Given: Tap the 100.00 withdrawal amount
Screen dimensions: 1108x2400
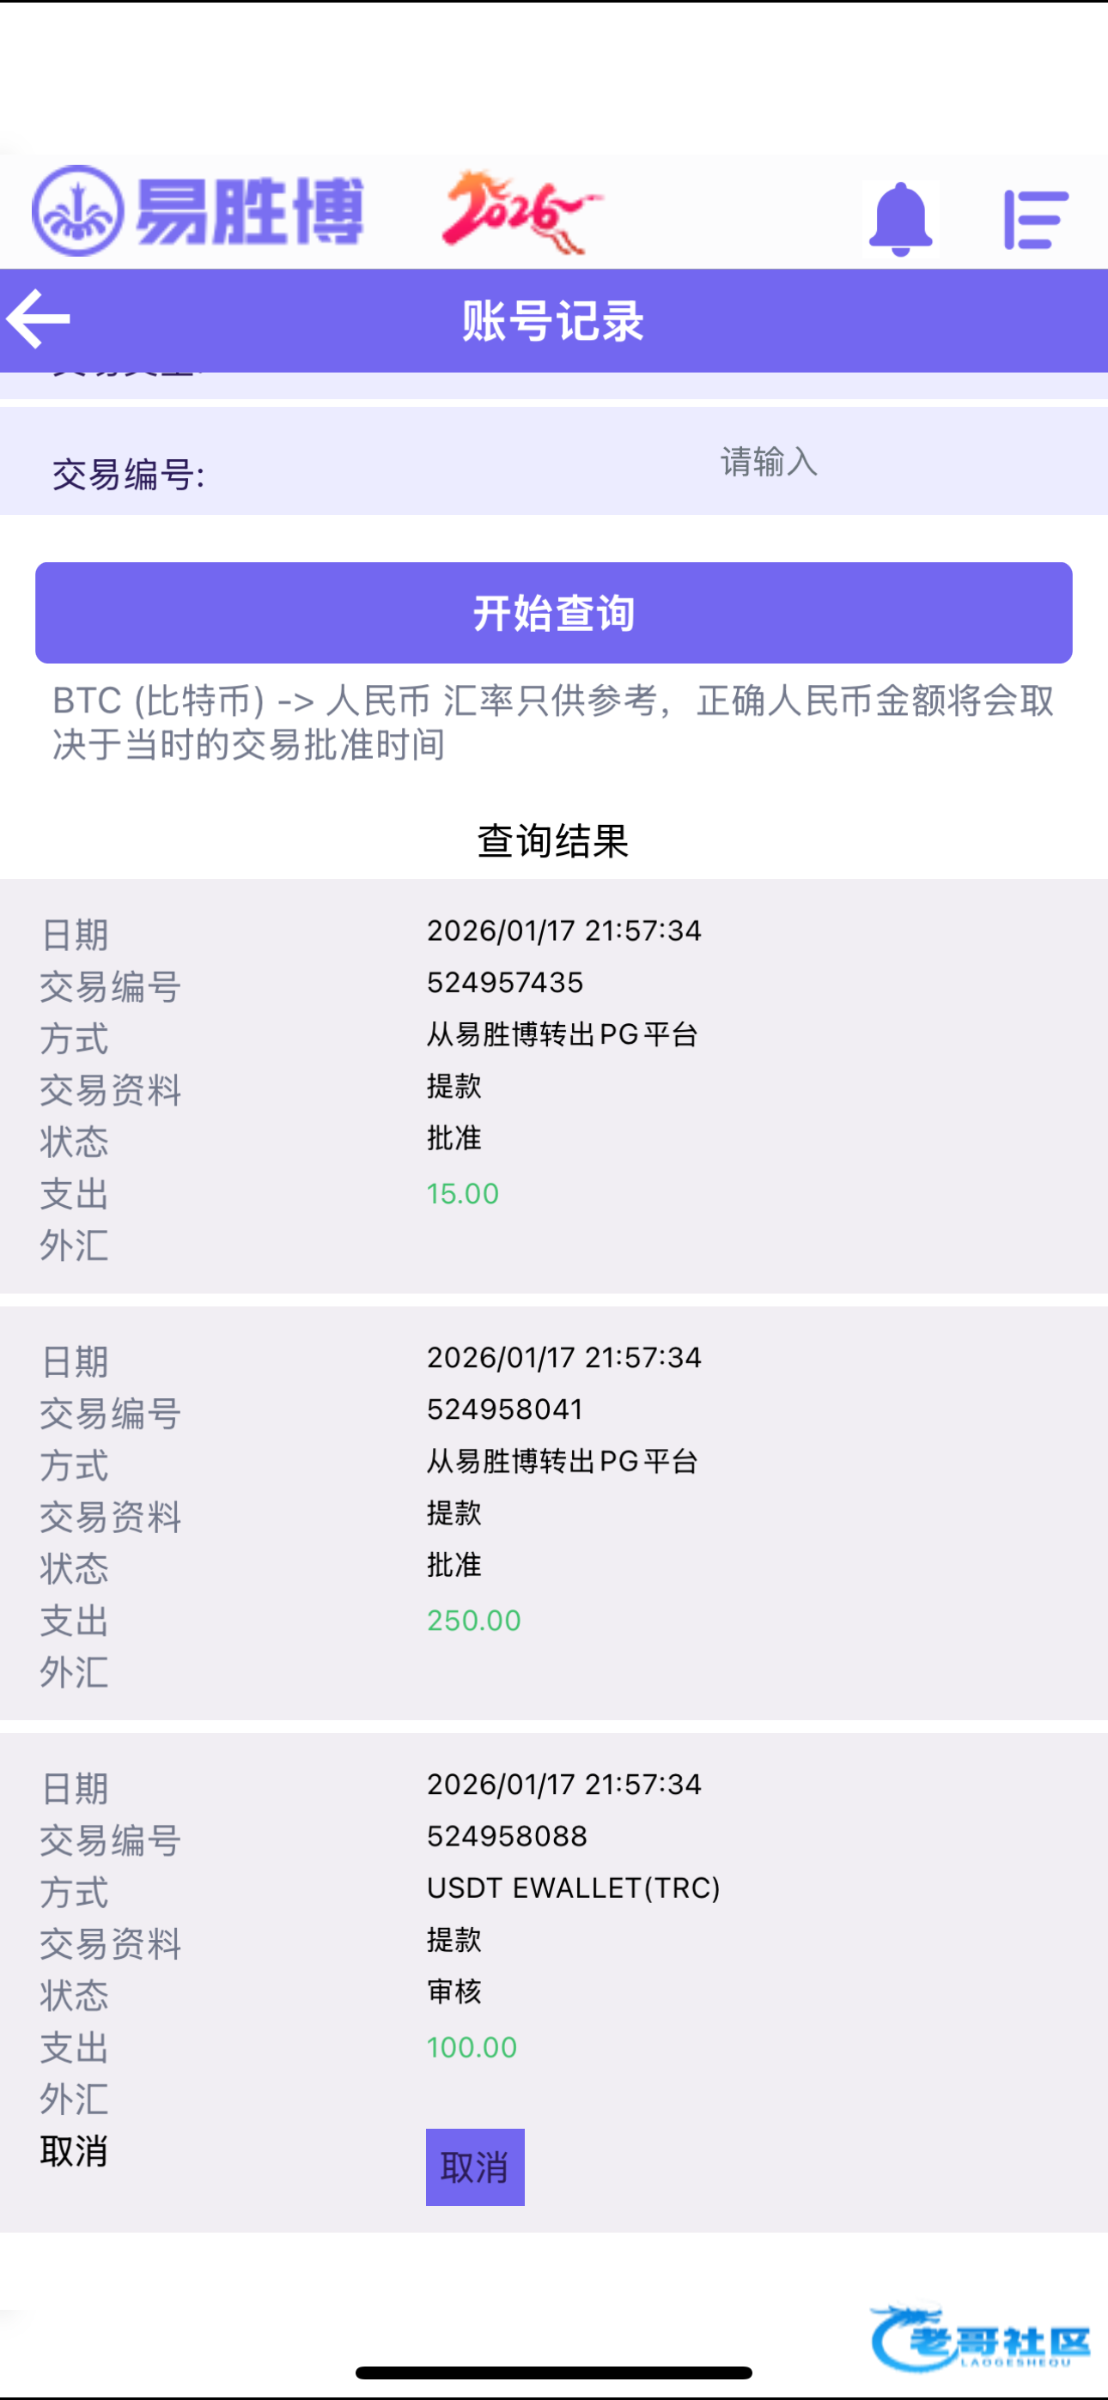Looking at the screenshot, I should (x=472, y=2047).
